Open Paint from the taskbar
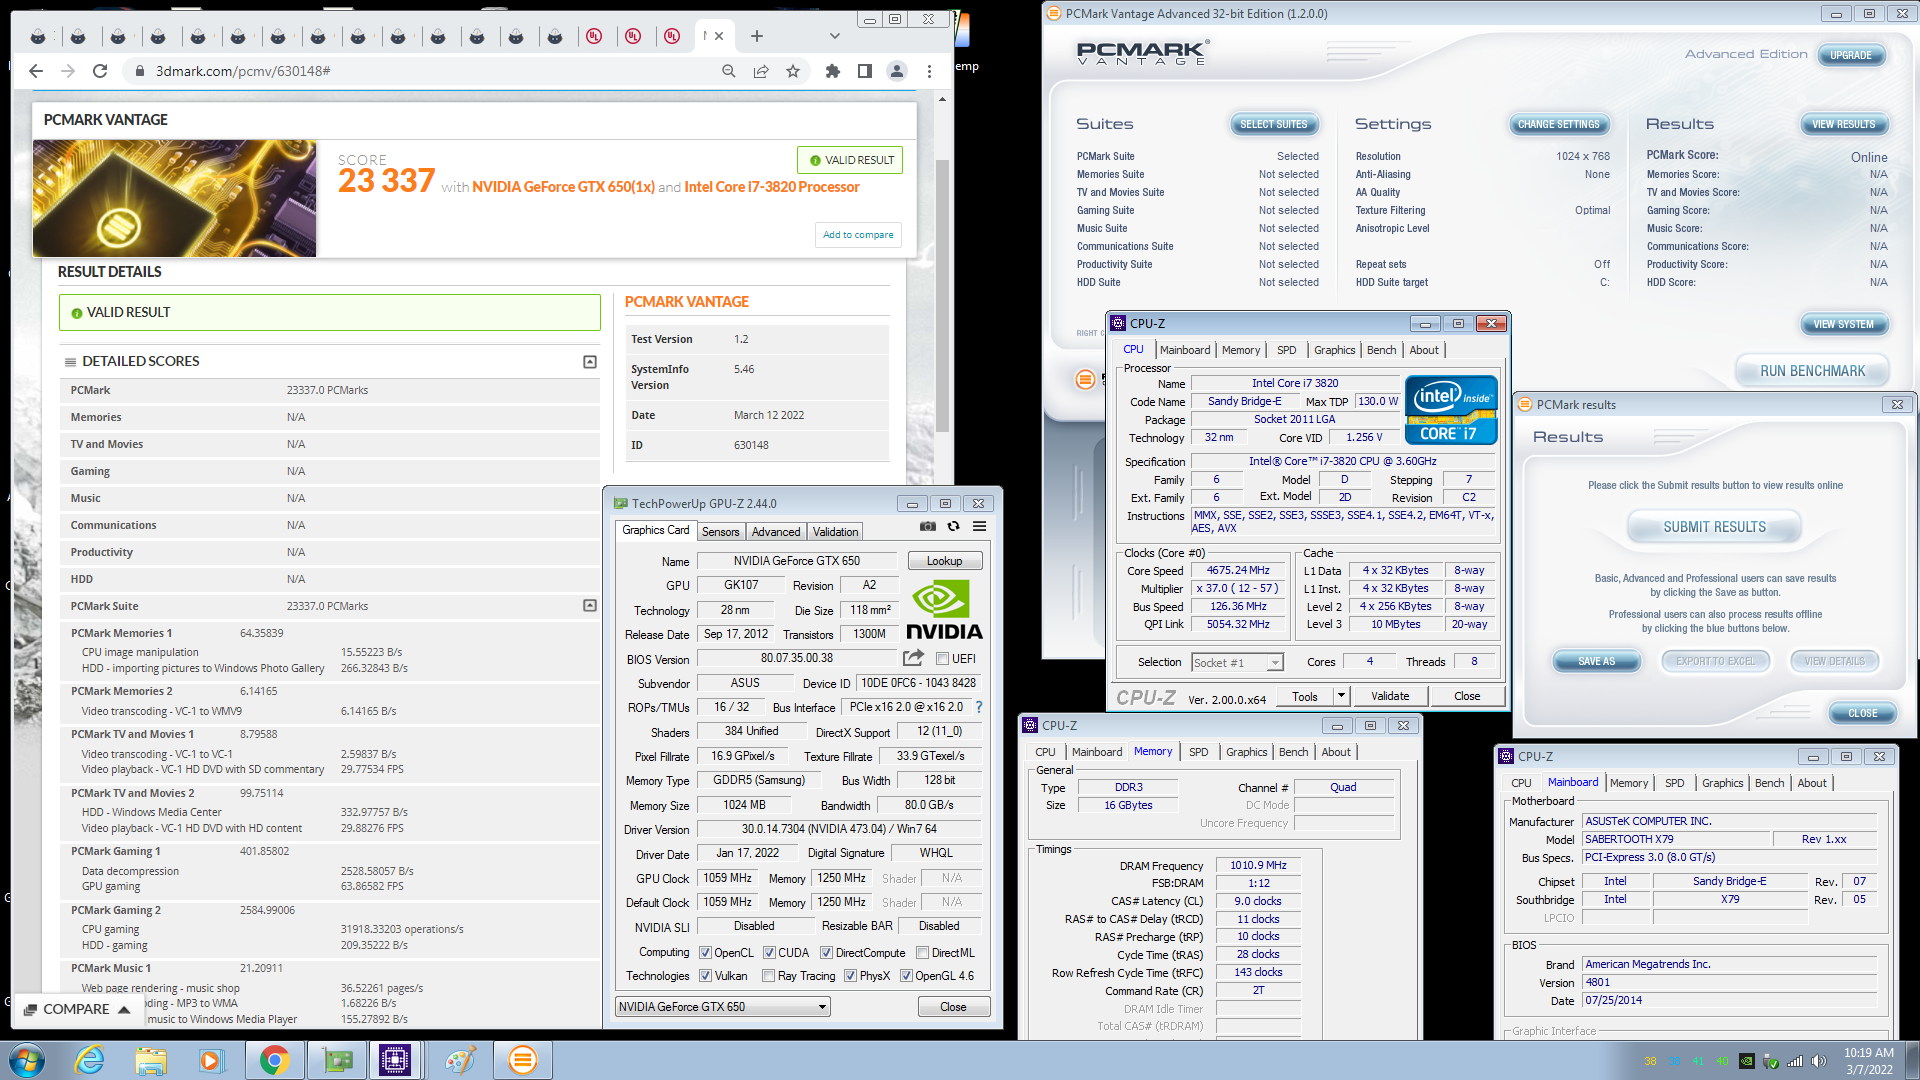Image resolution: width=1920 pixels, height=1080 pixels. [461, 1060]
